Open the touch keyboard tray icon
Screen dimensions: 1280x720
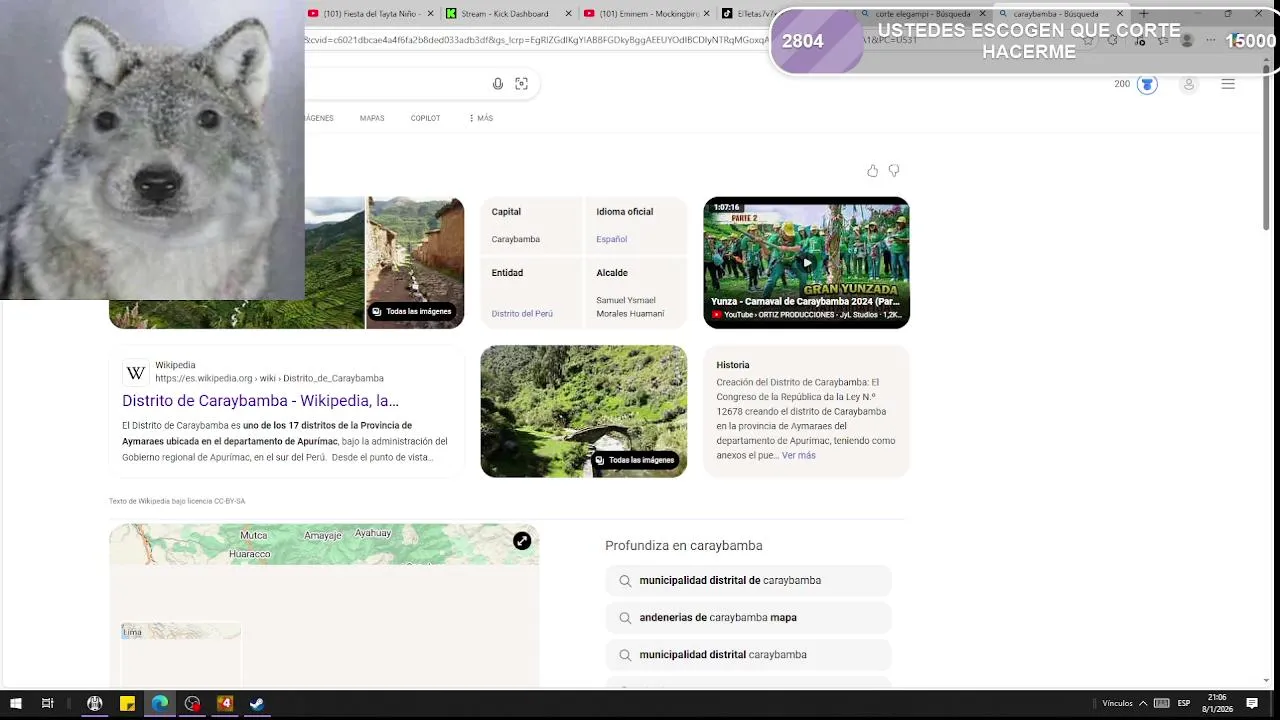click(x=1161, y=703)
